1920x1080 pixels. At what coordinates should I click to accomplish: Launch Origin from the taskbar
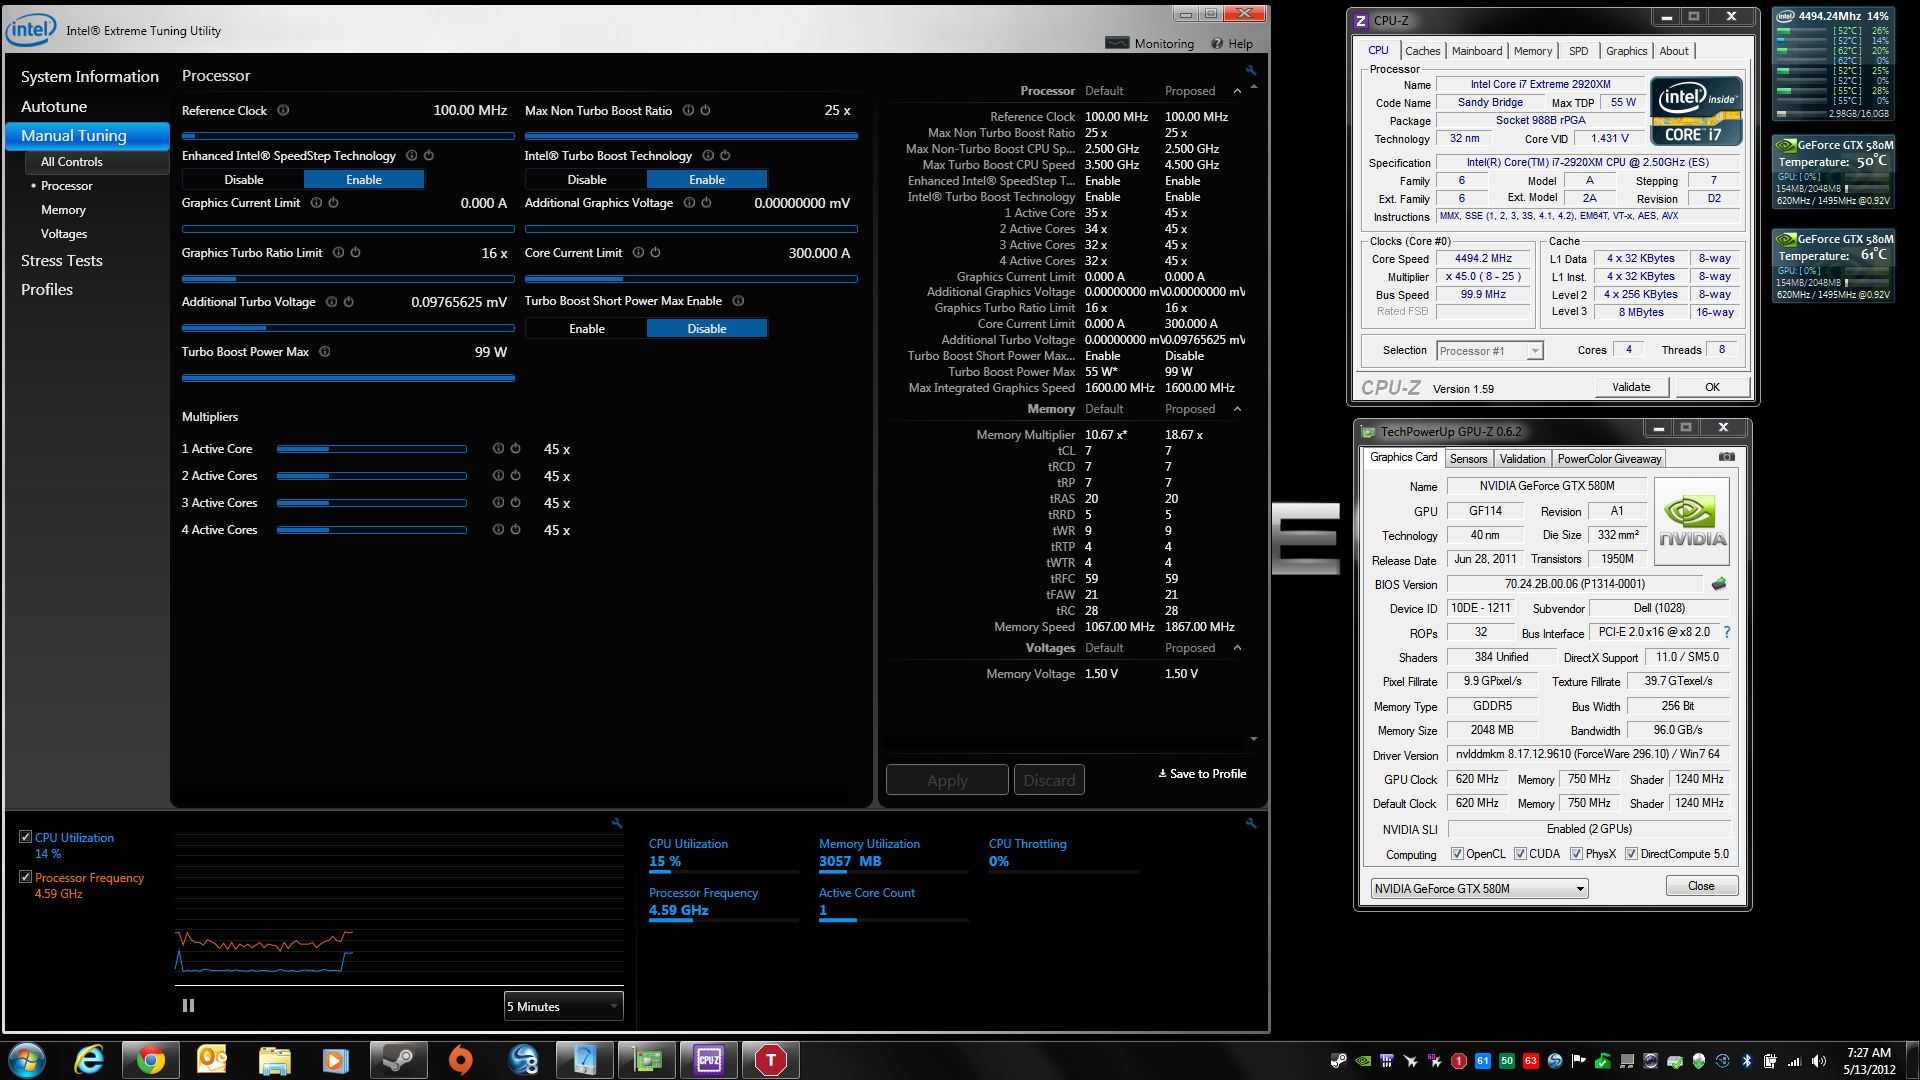(x=460, y=1060)
